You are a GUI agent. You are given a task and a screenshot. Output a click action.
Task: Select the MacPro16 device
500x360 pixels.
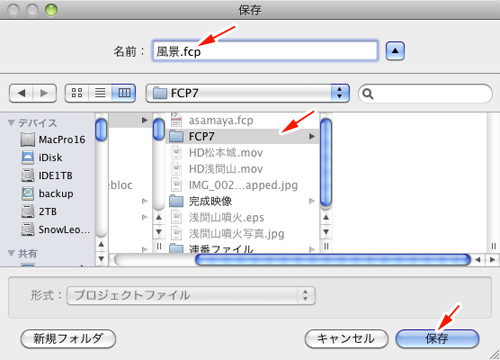(53, 139)
